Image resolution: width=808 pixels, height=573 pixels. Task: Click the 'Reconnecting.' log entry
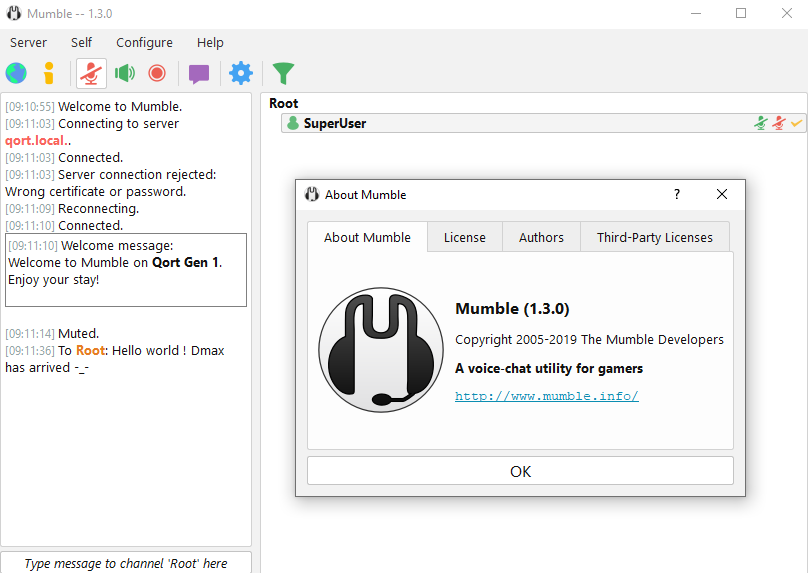pos(98,209)
